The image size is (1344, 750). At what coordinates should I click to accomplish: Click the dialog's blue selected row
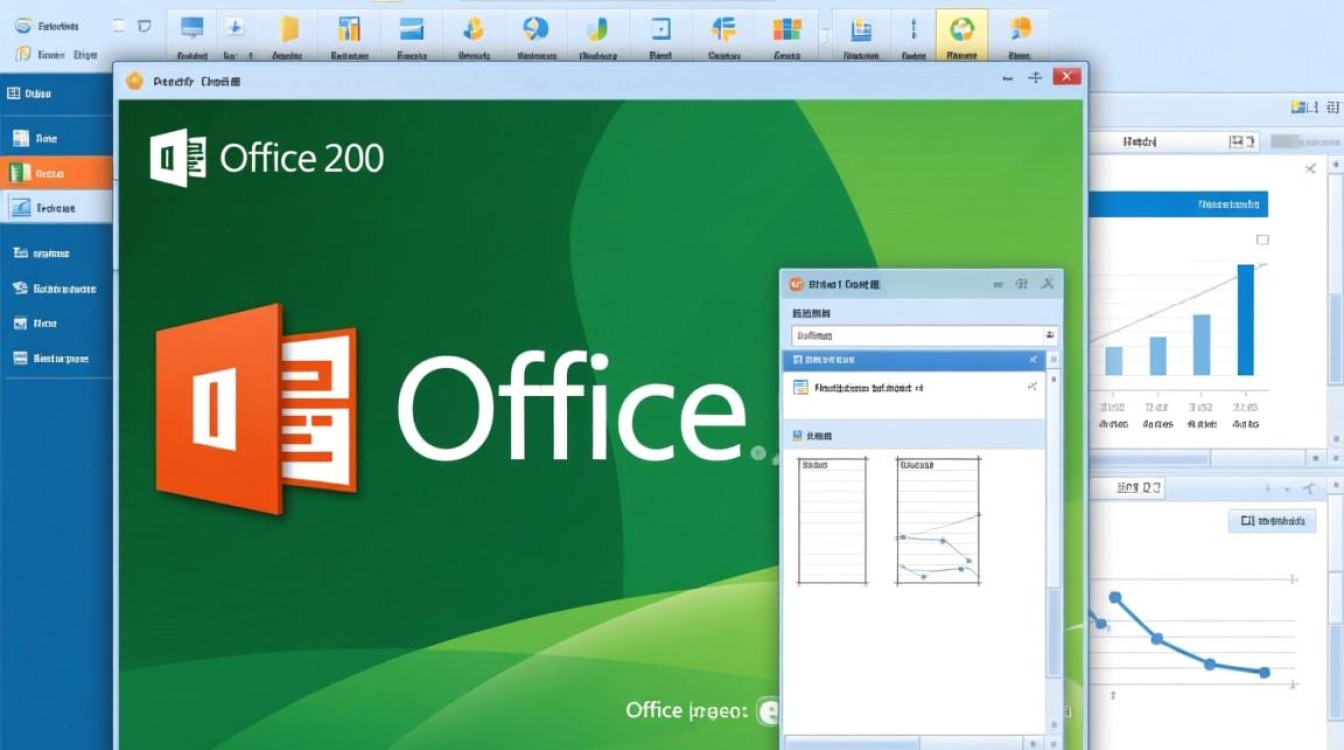tap(914, 359)
